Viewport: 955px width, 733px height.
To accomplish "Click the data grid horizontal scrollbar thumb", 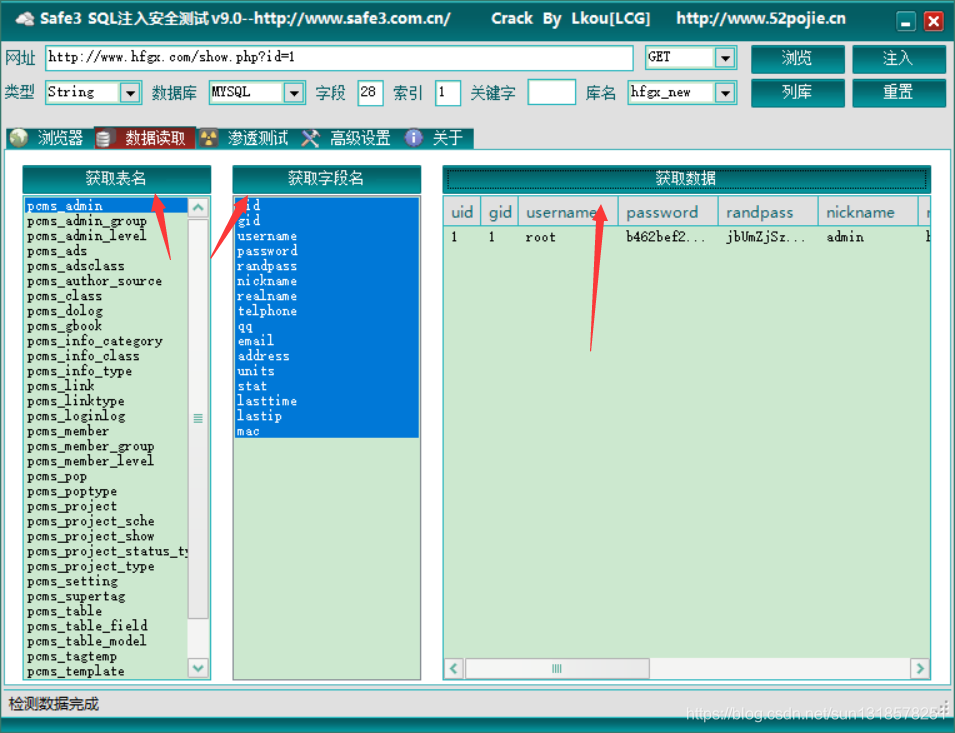I will tap(557, 668).
